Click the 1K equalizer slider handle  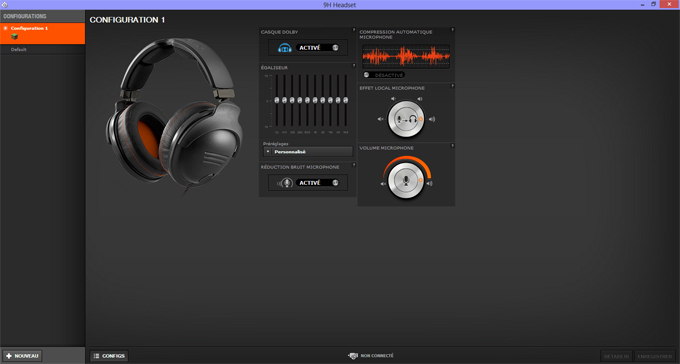click(315, 100)
